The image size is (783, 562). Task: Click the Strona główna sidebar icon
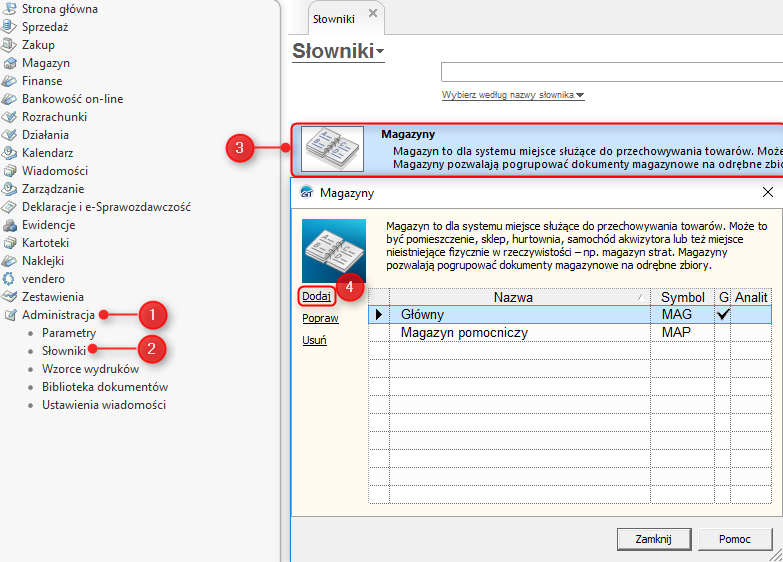pos(9,8)
